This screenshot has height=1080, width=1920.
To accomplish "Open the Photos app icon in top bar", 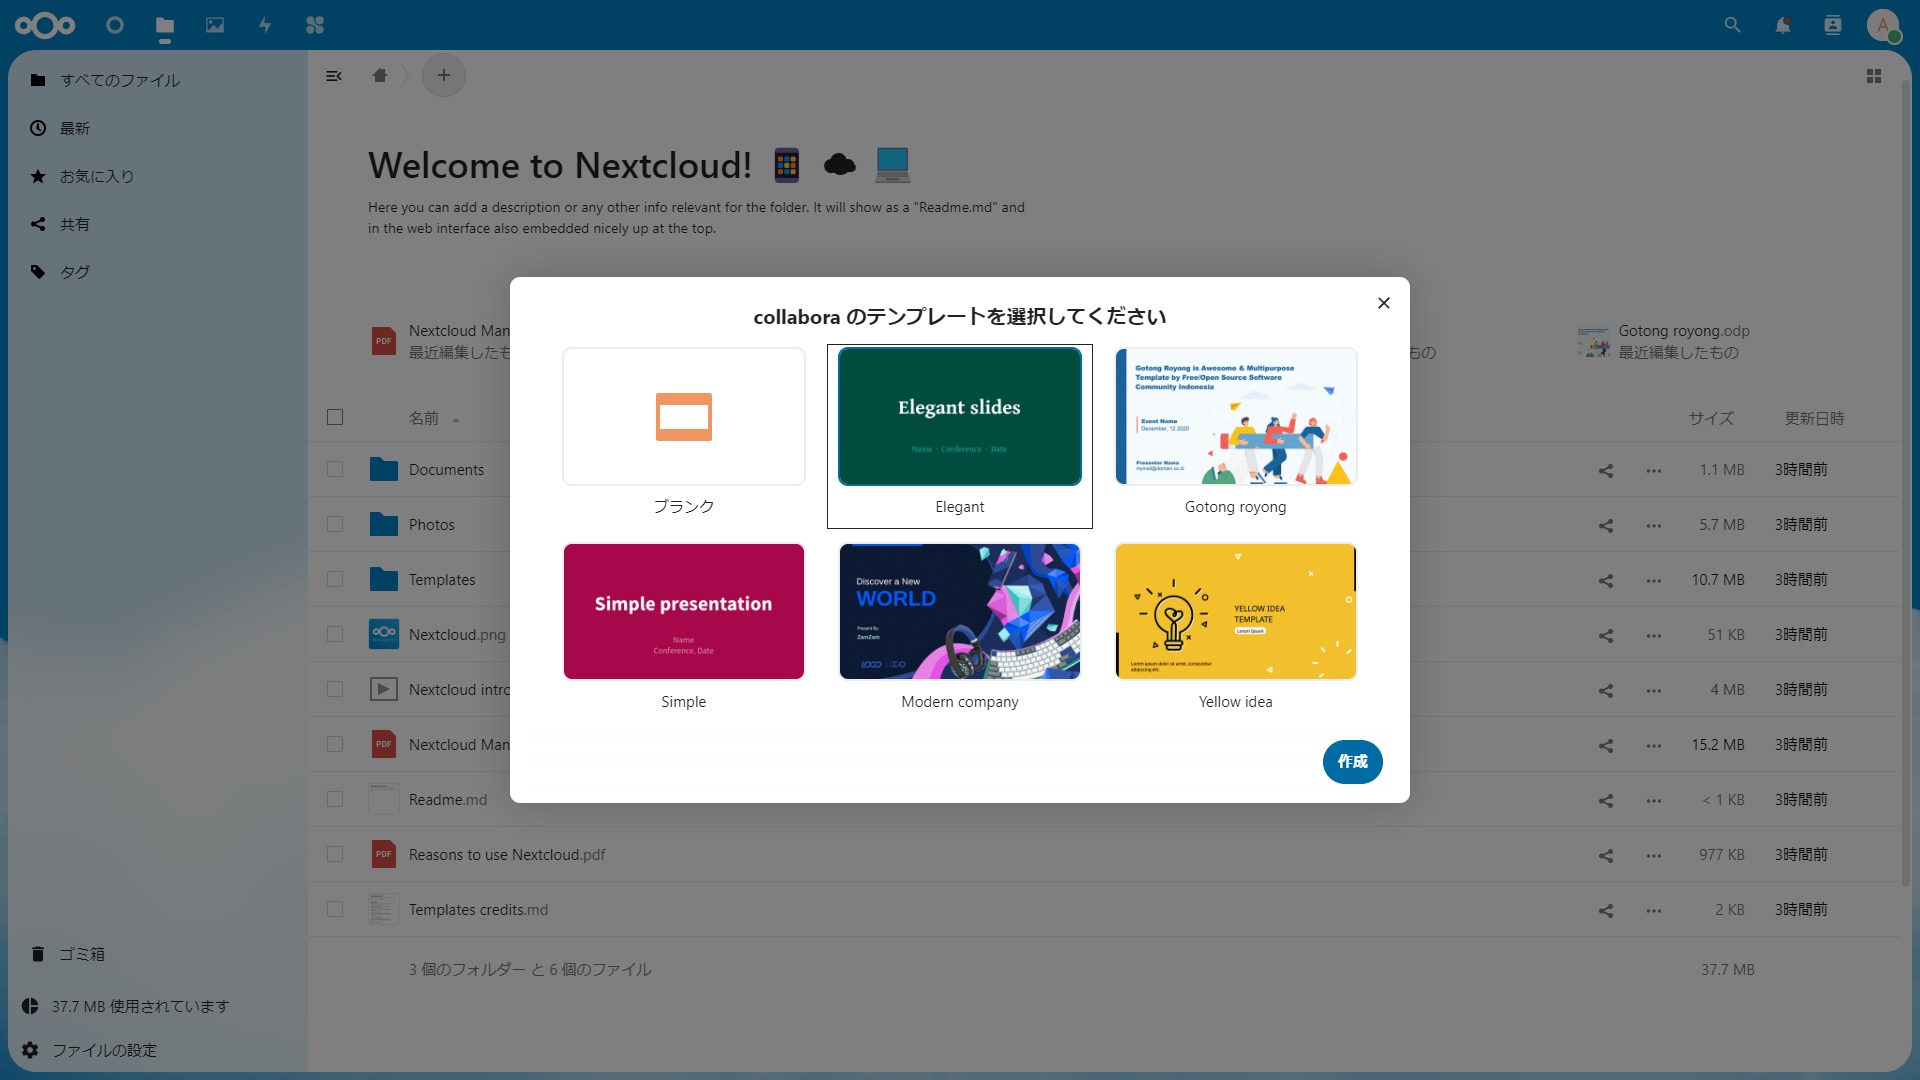I will (215, 25).
